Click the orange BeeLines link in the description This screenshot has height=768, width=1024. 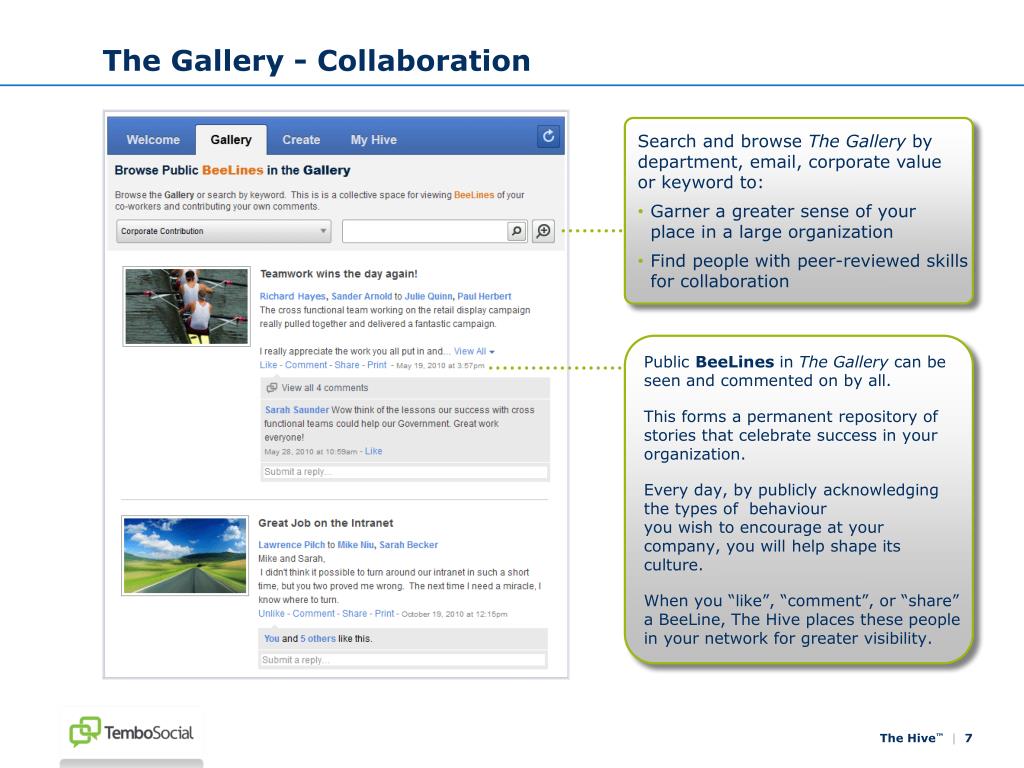pos(474,195)
